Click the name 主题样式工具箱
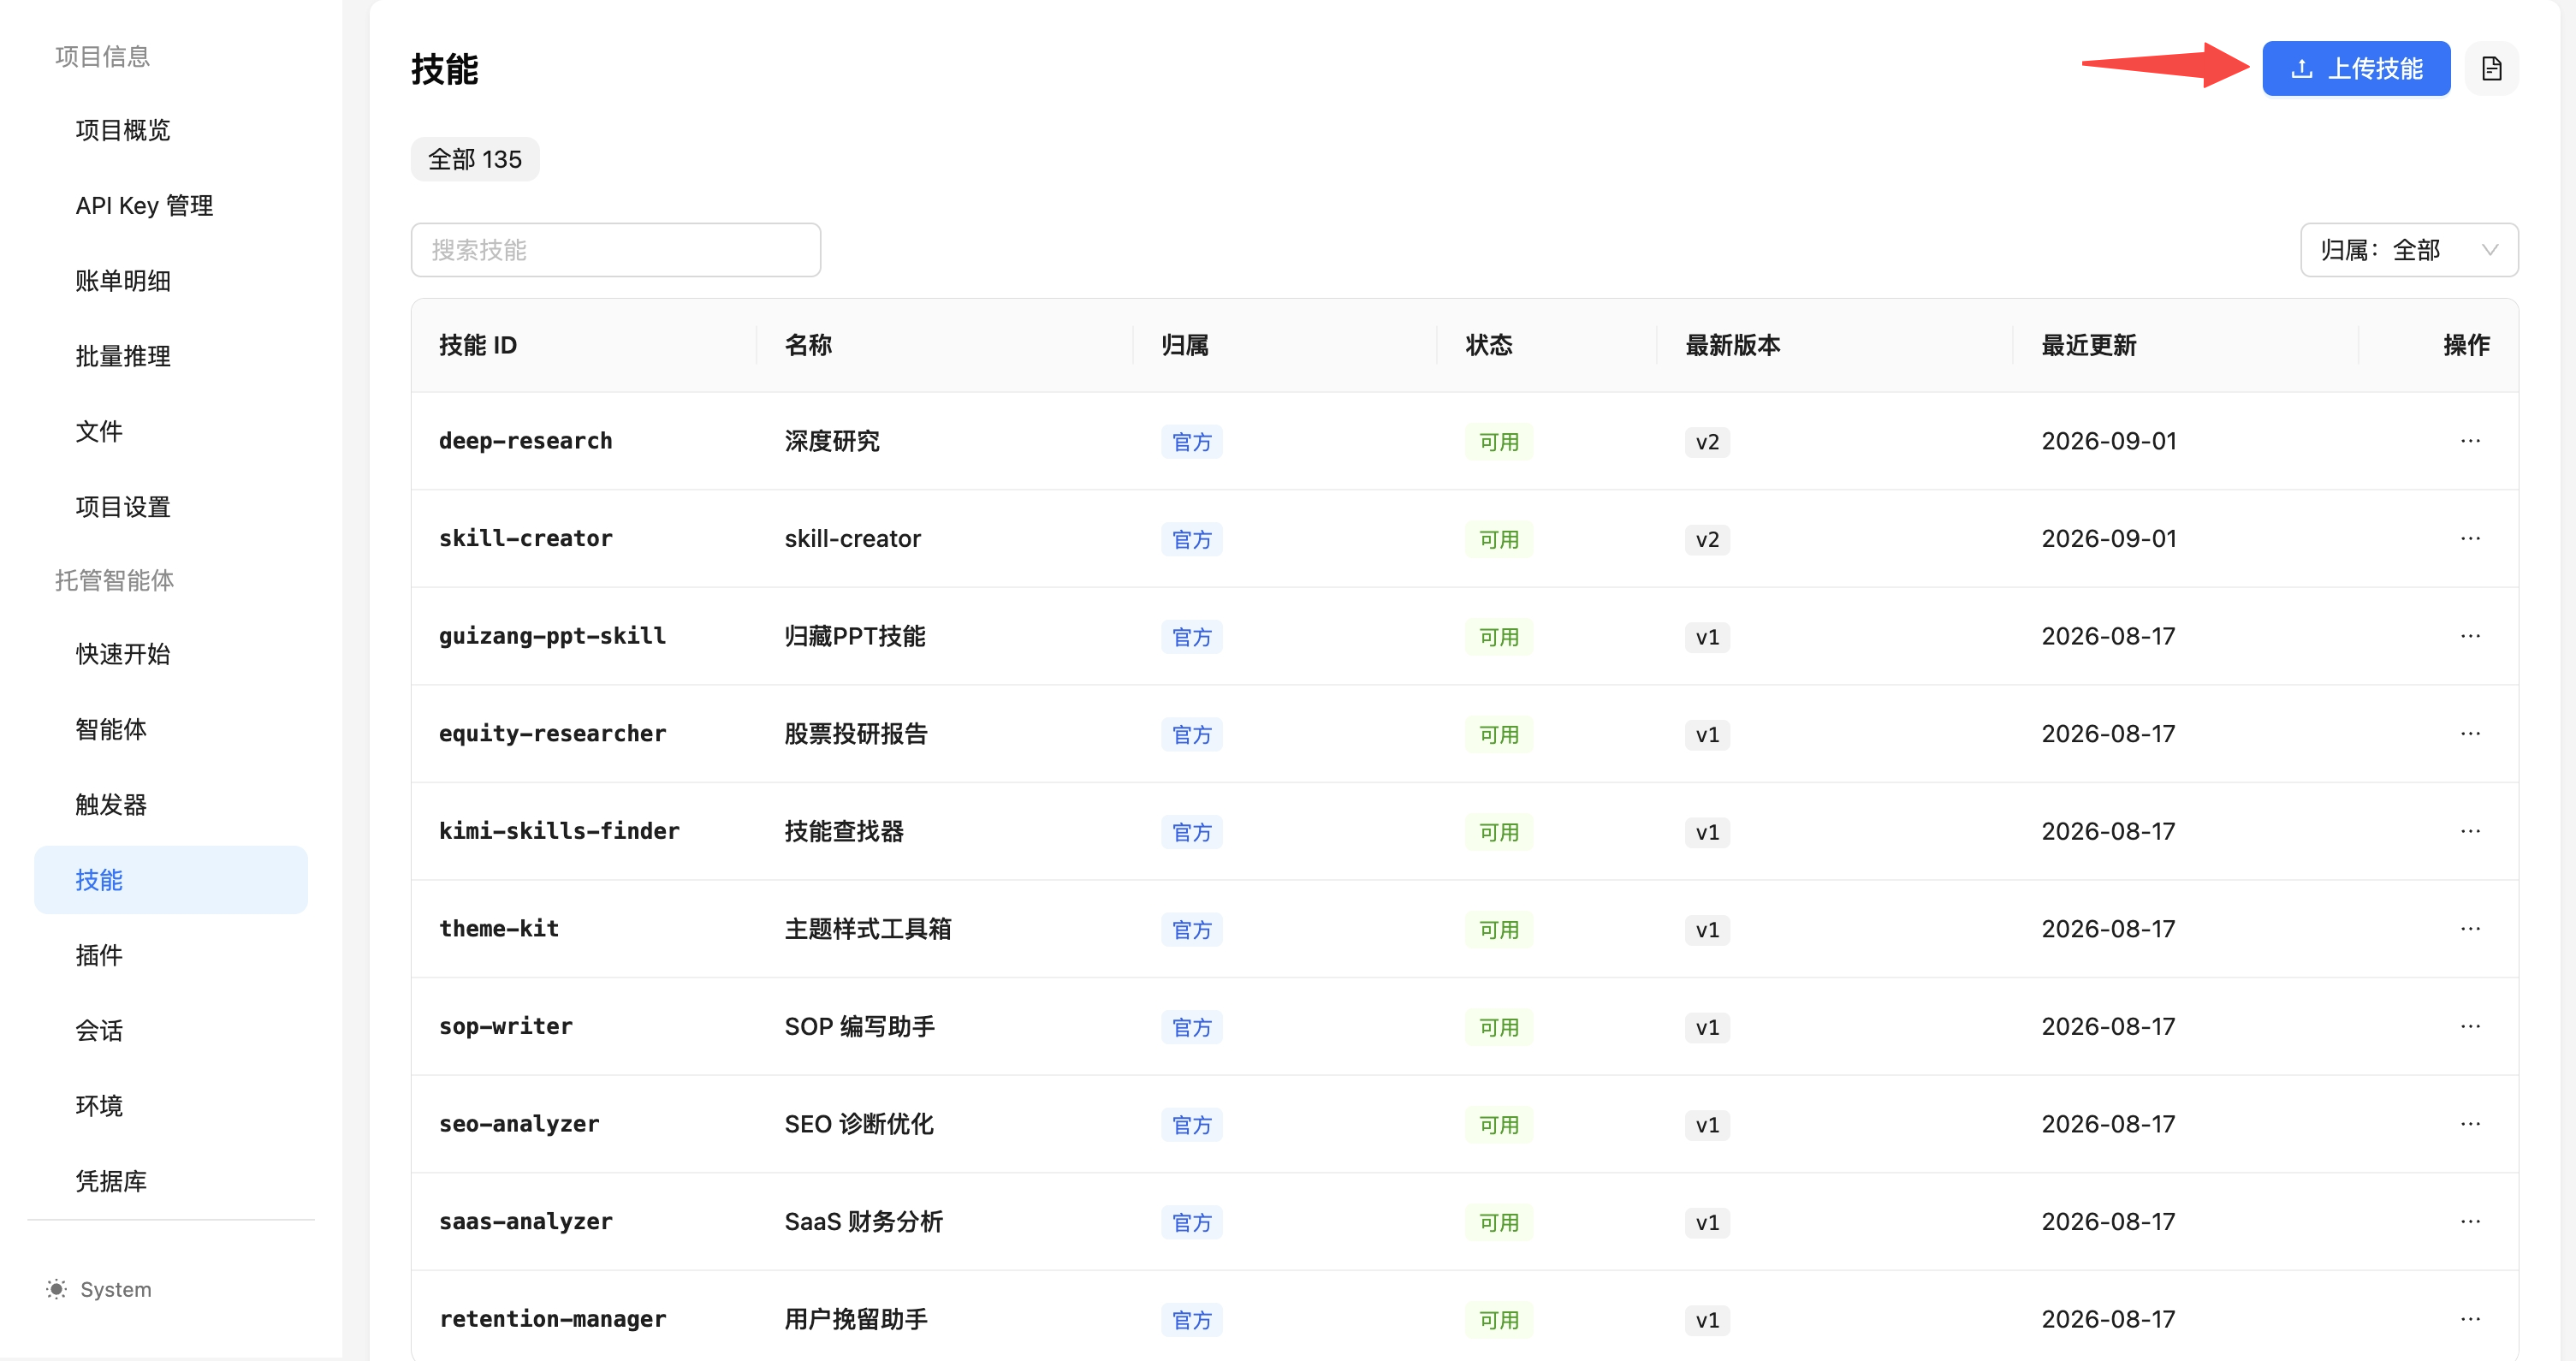This screenshot has height=1361, width=2576. coord(868,929)
